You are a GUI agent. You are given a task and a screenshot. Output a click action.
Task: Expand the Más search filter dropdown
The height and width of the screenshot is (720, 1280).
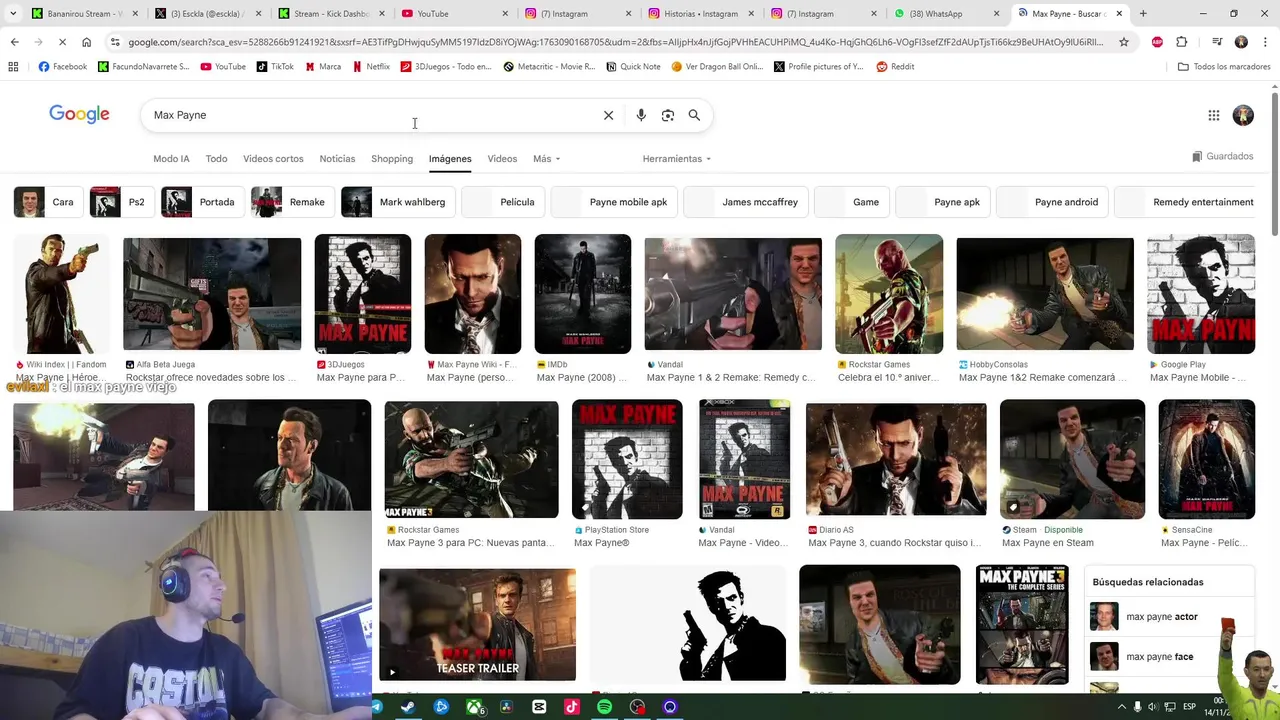pyautogui.click(x=546, y=159)
